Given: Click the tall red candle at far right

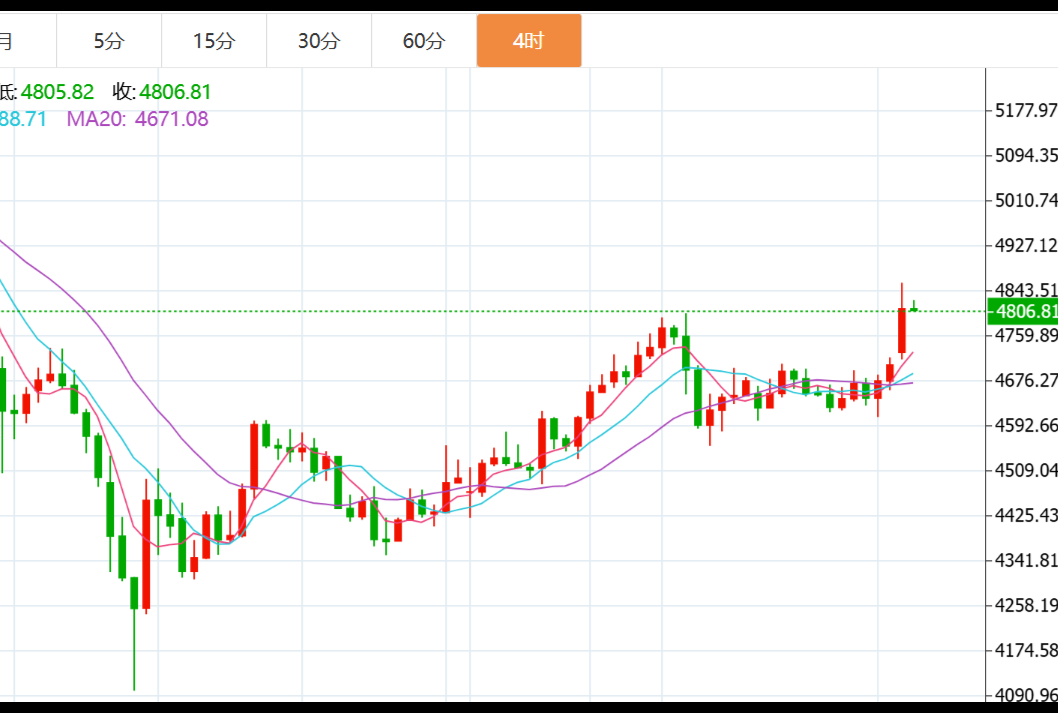Looking at the screenshot, I should click(x=902, y=330).
